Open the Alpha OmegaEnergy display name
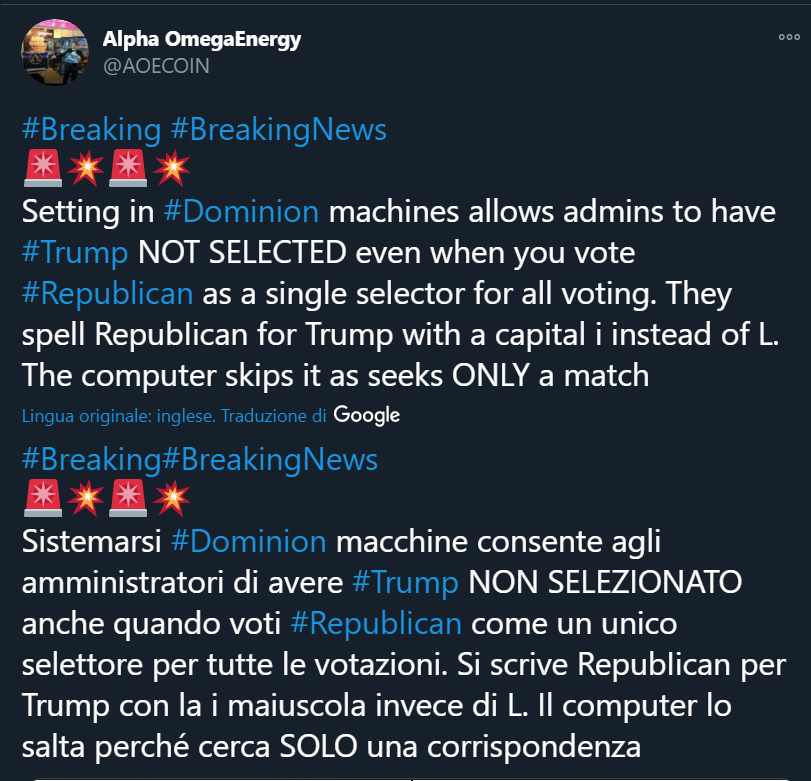The image size is (811, 781). tap(201, 39)
